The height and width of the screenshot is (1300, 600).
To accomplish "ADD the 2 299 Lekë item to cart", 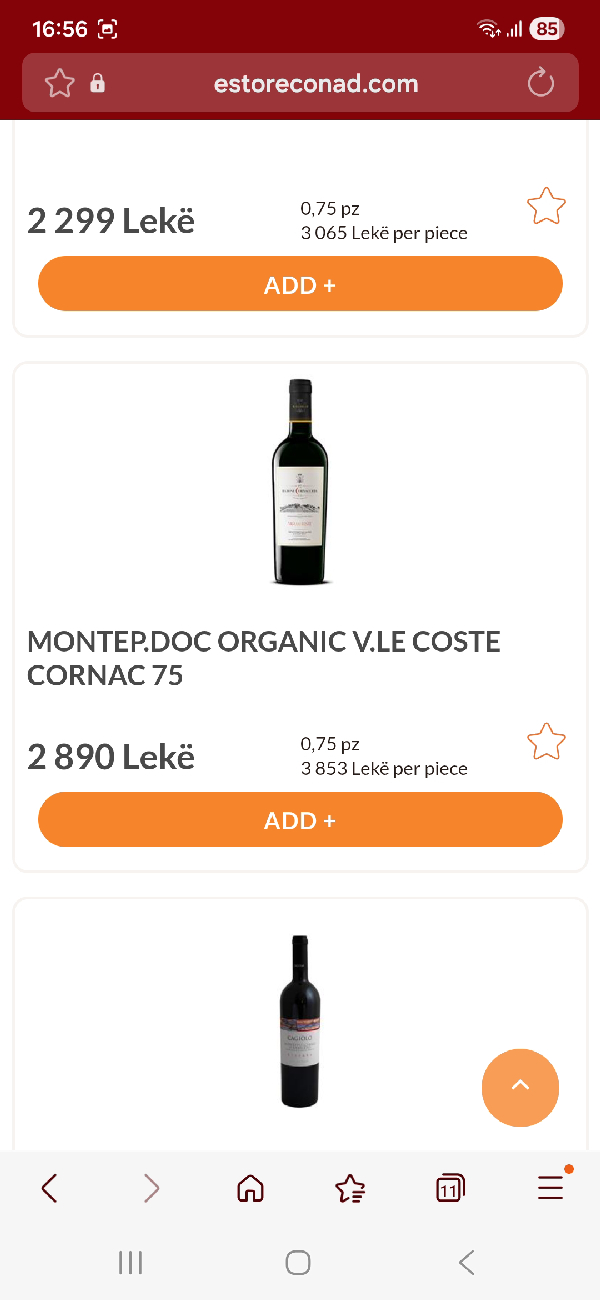I will pos(300,284).
